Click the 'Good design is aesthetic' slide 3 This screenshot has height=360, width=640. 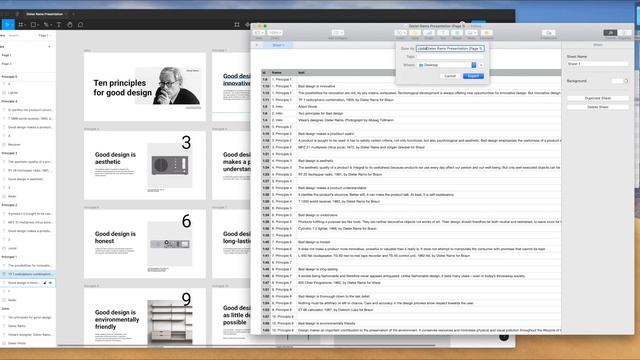[145, 165]
